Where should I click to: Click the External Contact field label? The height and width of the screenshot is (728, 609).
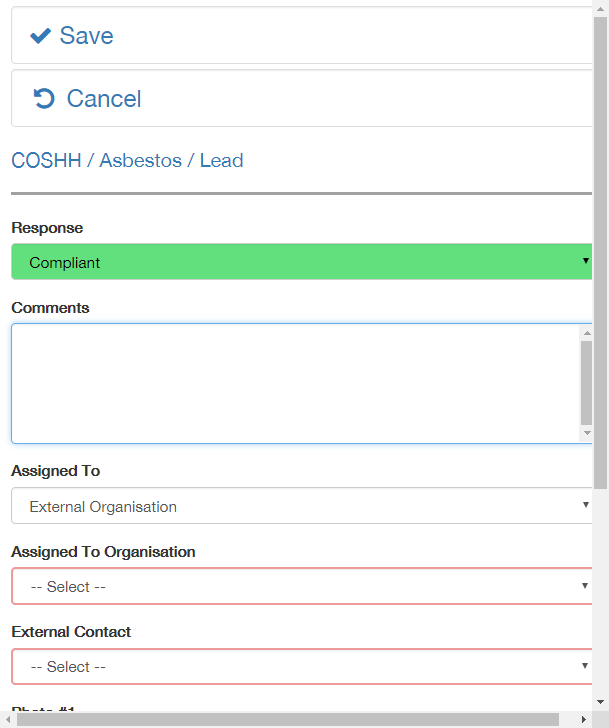click(71, 632)
